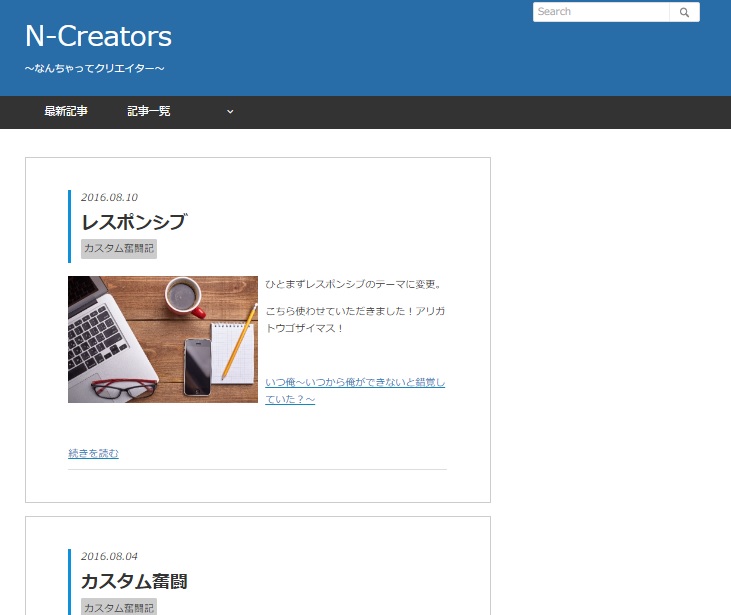Open the 記事一覧 menu item

(x=149, y=111)
